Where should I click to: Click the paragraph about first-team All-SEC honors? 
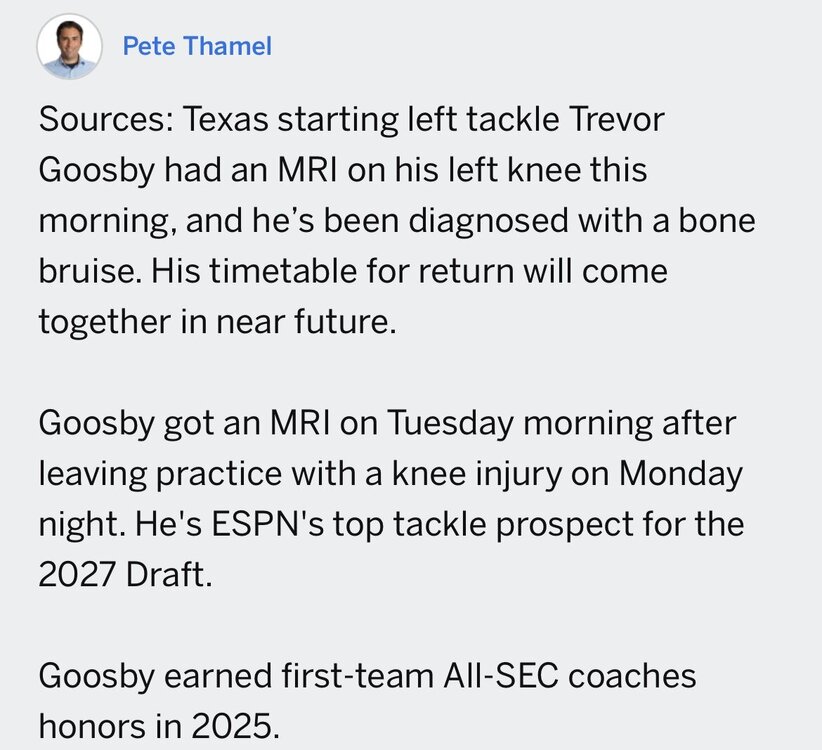pyautogui.click(x=367, y=701)
